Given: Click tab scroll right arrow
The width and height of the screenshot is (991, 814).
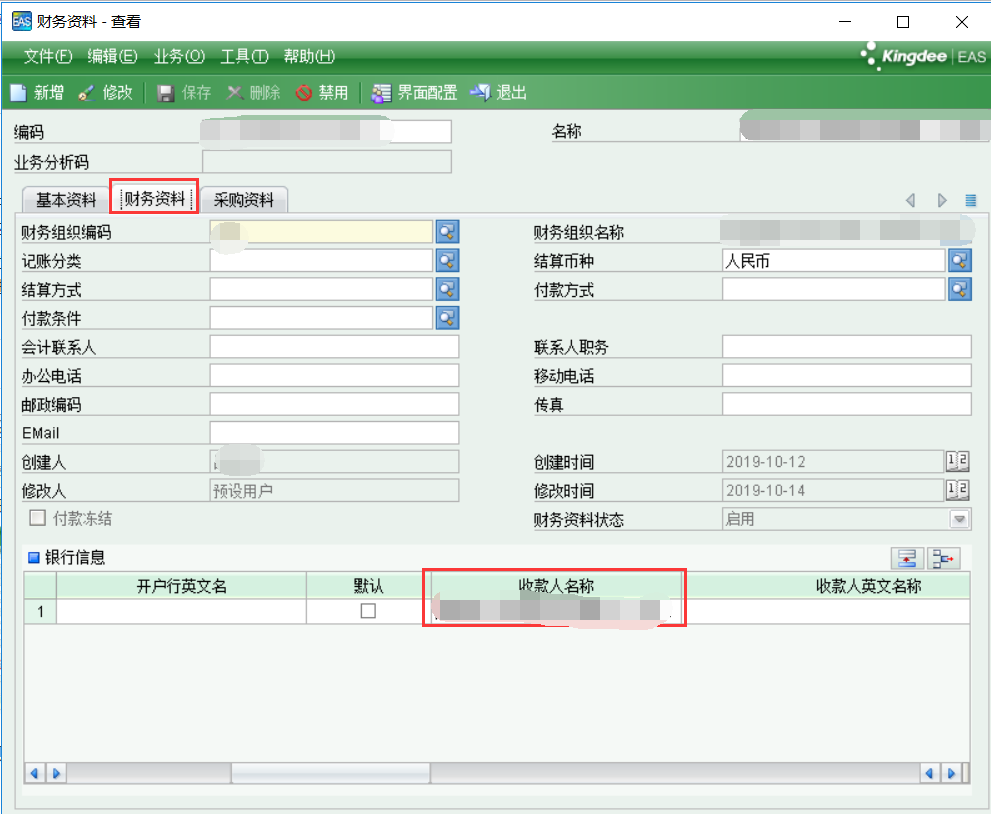Looking at the screenshot, I should [x=942, y=201].
